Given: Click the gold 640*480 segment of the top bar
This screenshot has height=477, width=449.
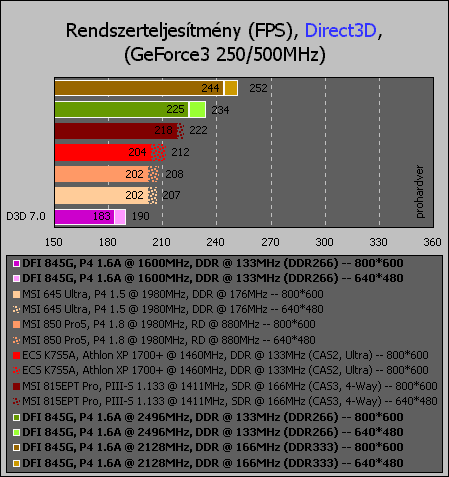Looking at the screenshot, I should pyautogui.click(x=231, y=88).
